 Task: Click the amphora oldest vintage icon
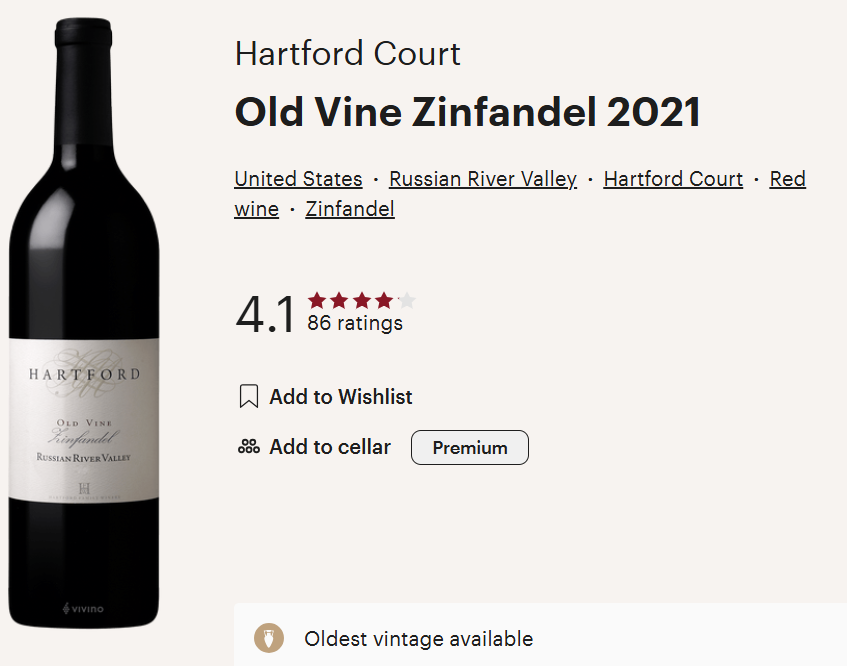[269, 638]
